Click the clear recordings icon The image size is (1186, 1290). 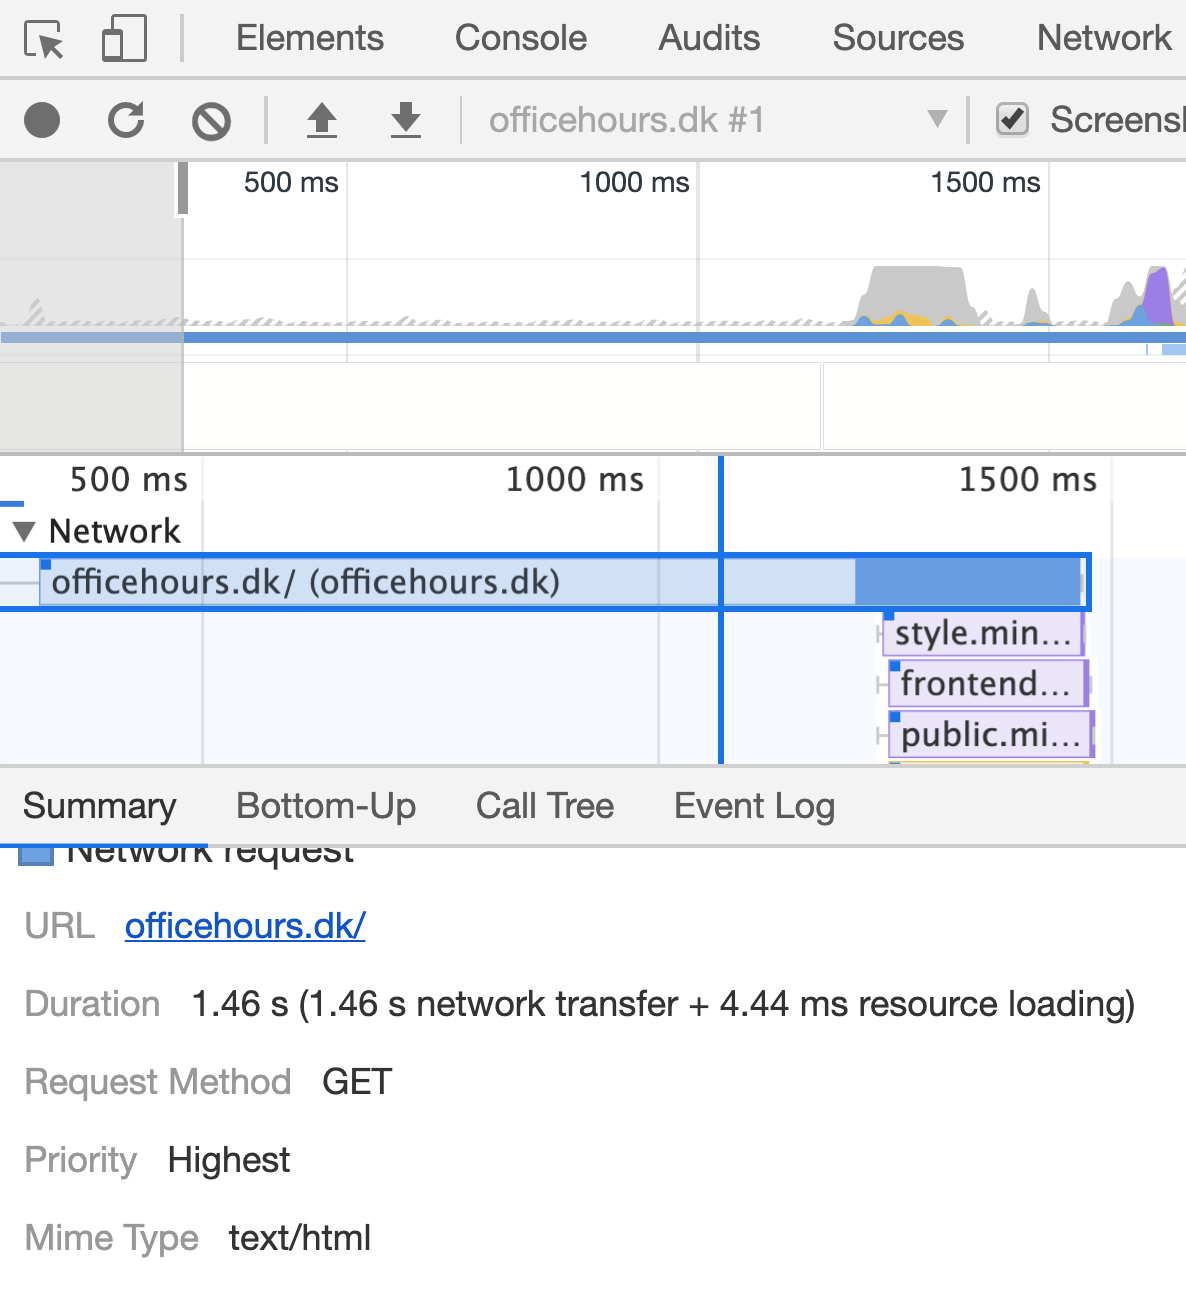pos(210,119)
